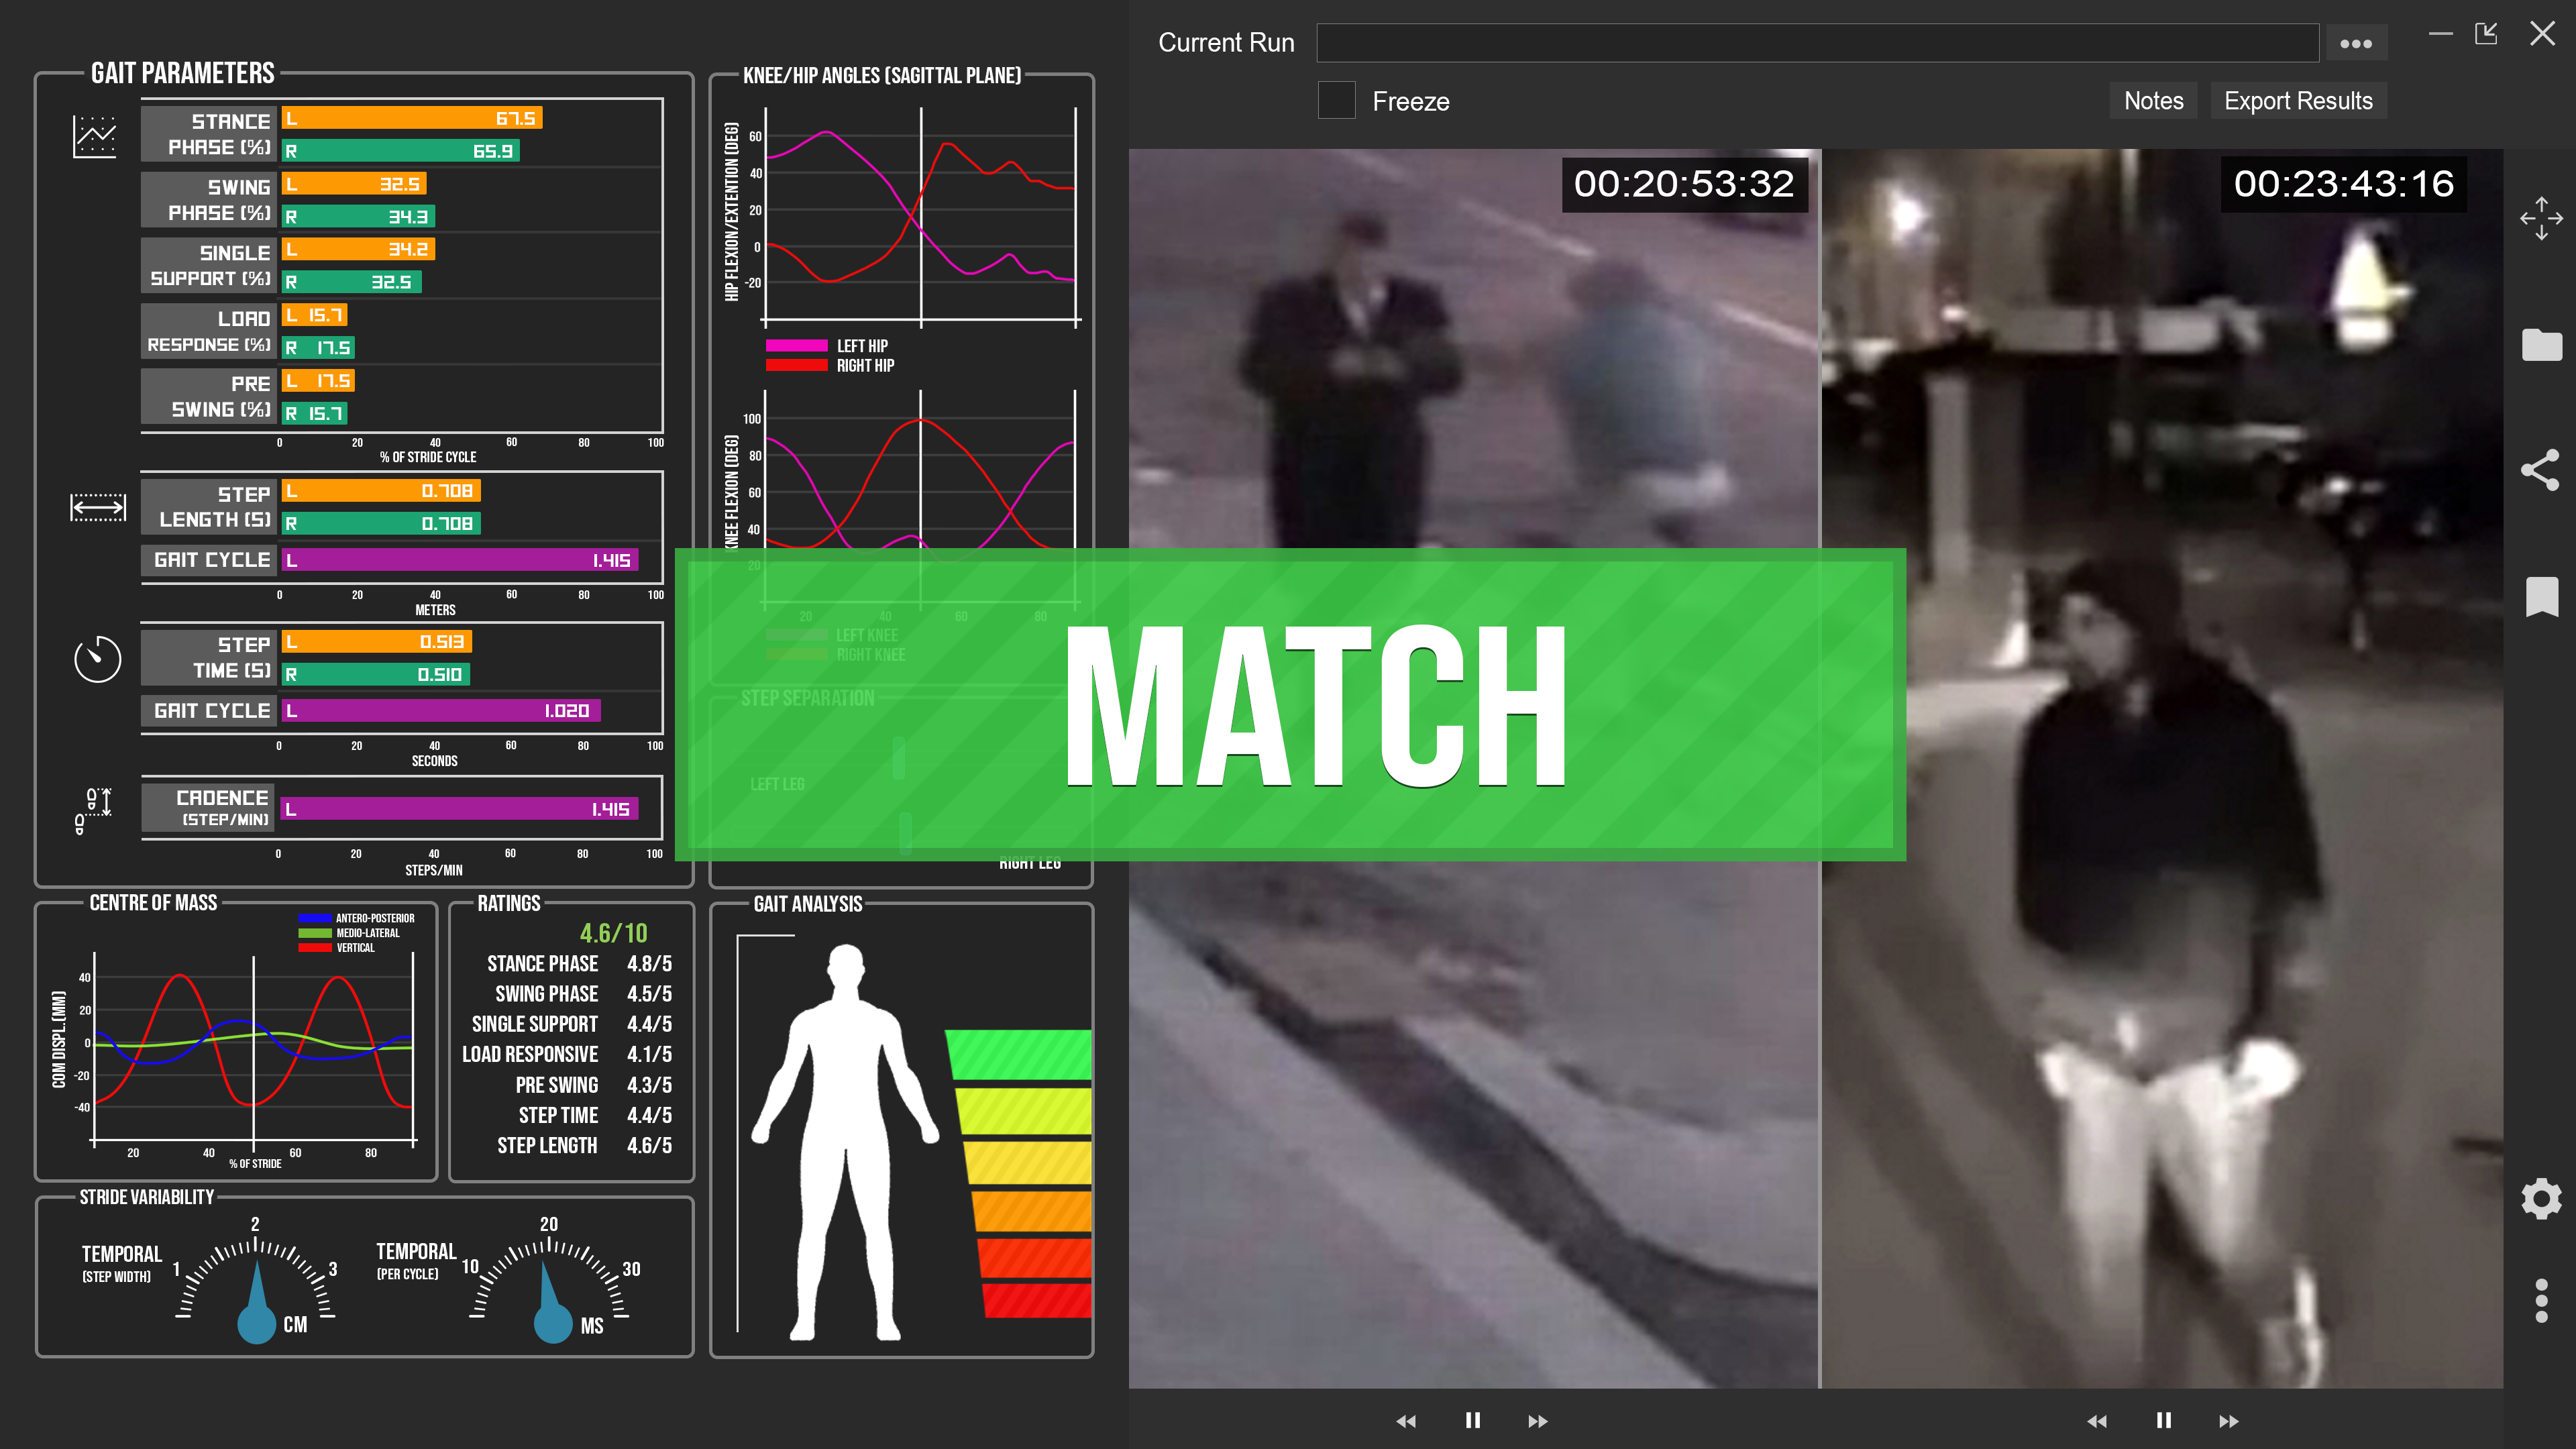
Task: Click the Stance Phase right bar 65.9
Action: pos(400,151)
